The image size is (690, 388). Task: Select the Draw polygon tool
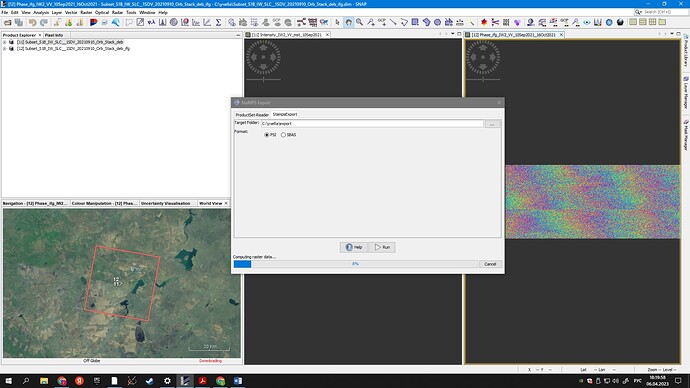click(x=426, y=22)
